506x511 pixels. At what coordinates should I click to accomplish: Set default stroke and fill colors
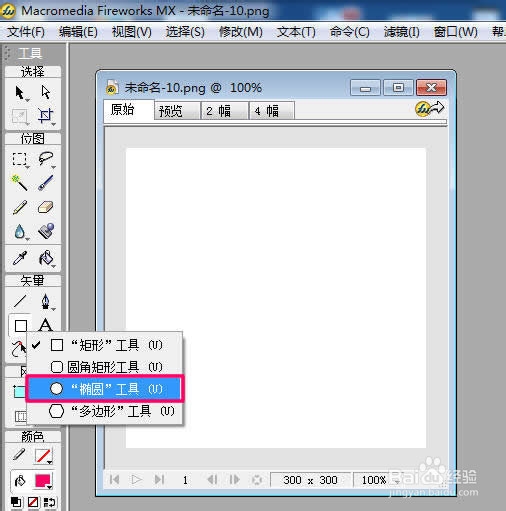[16, 502]
